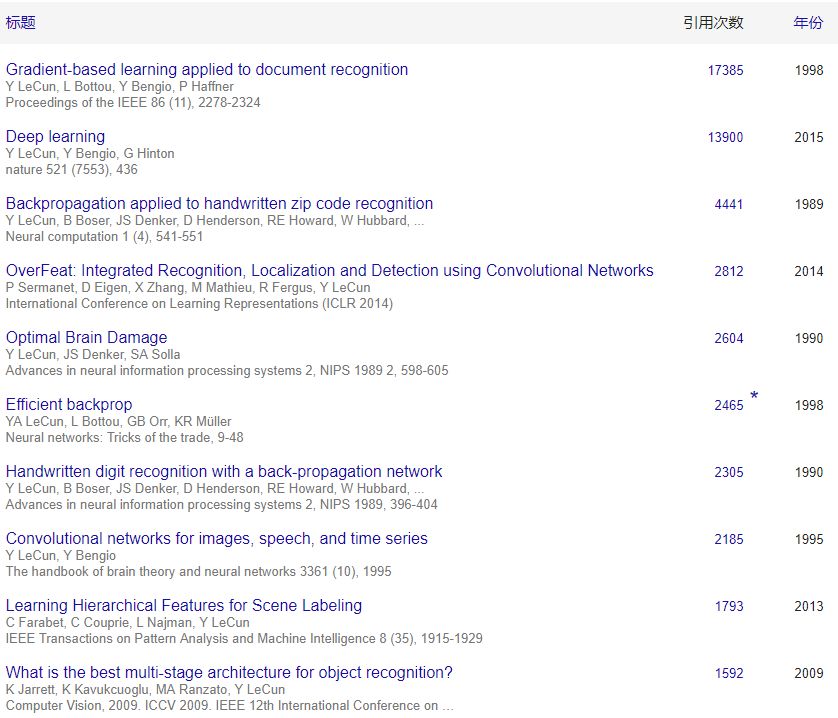Open the OverFeat paper title link
This screenshot has height=718, width=838.
click(x=329, y=271)
